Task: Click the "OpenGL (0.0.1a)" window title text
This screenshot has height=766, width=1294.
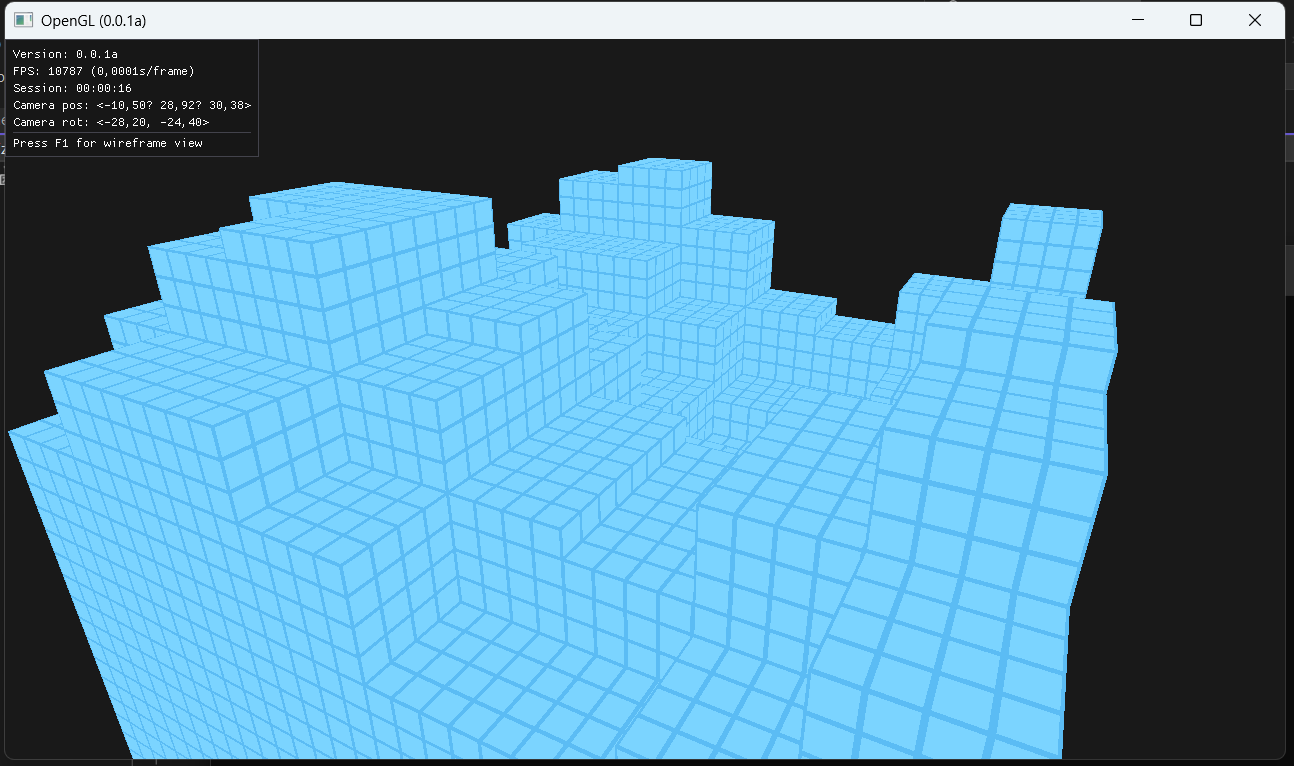Action: [x=99, y=20]
